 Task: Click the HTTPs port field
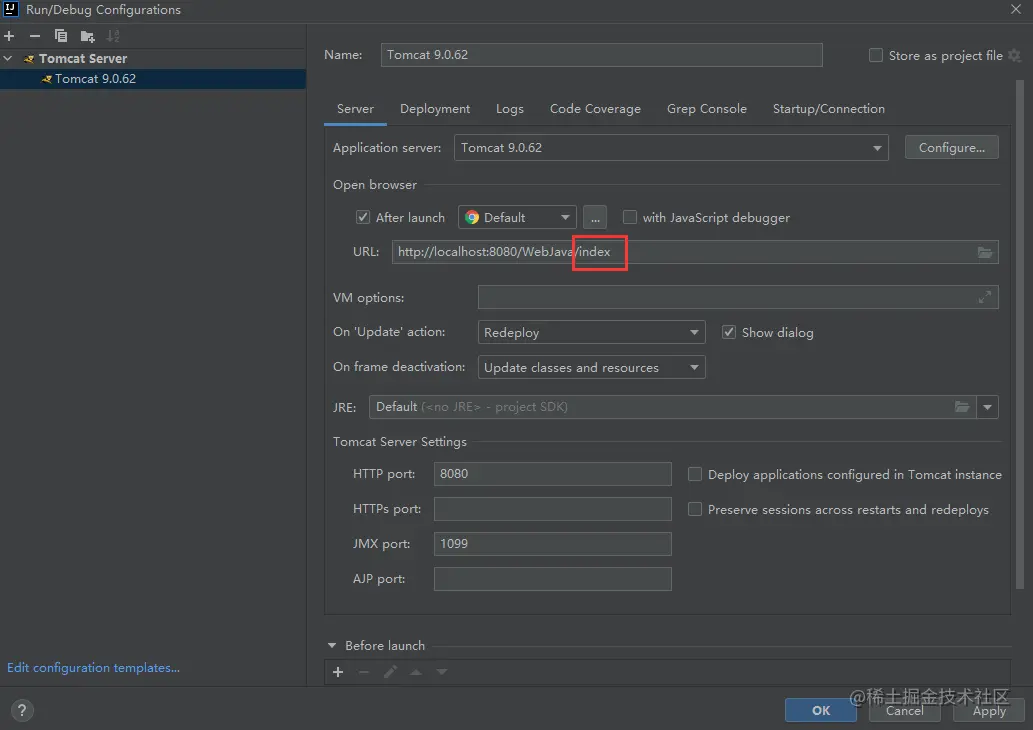click(x=552, y=509)
